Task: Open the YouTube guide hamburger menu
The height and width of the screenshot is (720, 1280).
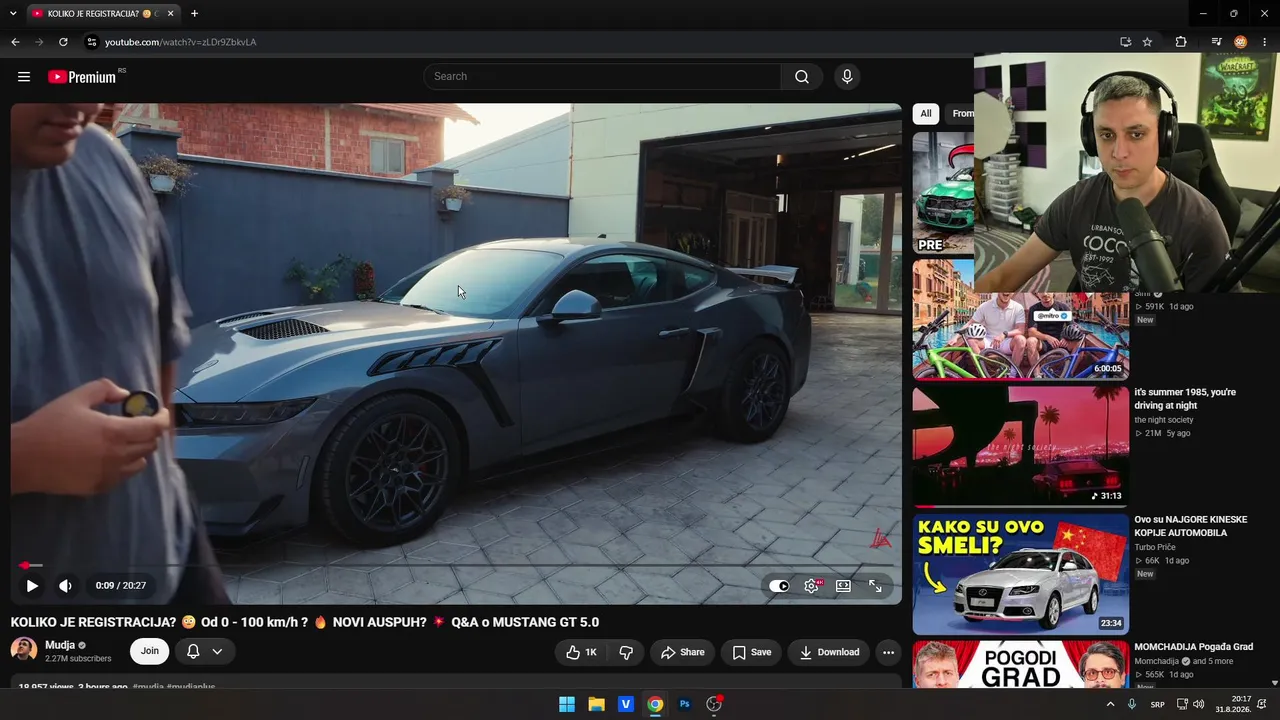Action: point(24,77)
